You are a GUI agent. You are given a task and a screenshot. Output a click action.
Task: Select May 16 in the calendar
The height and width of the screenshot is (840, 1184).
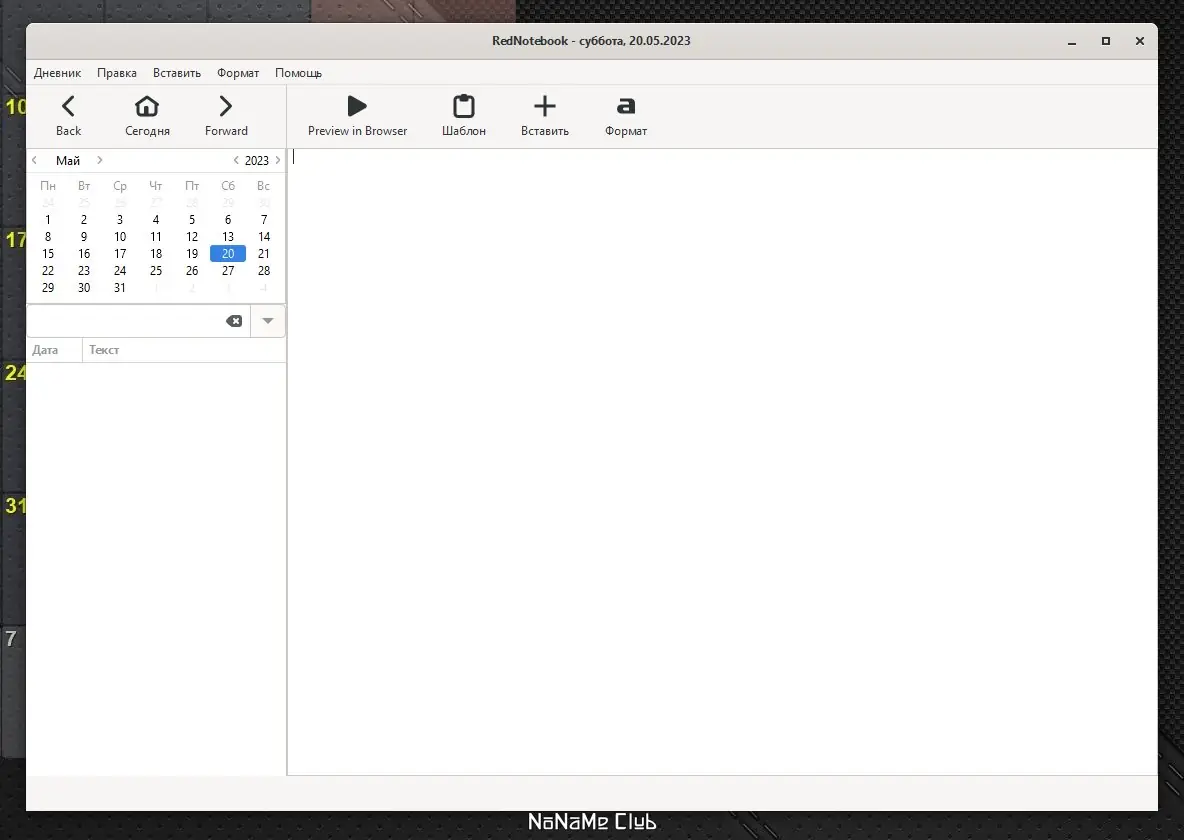tap(84, 254)
